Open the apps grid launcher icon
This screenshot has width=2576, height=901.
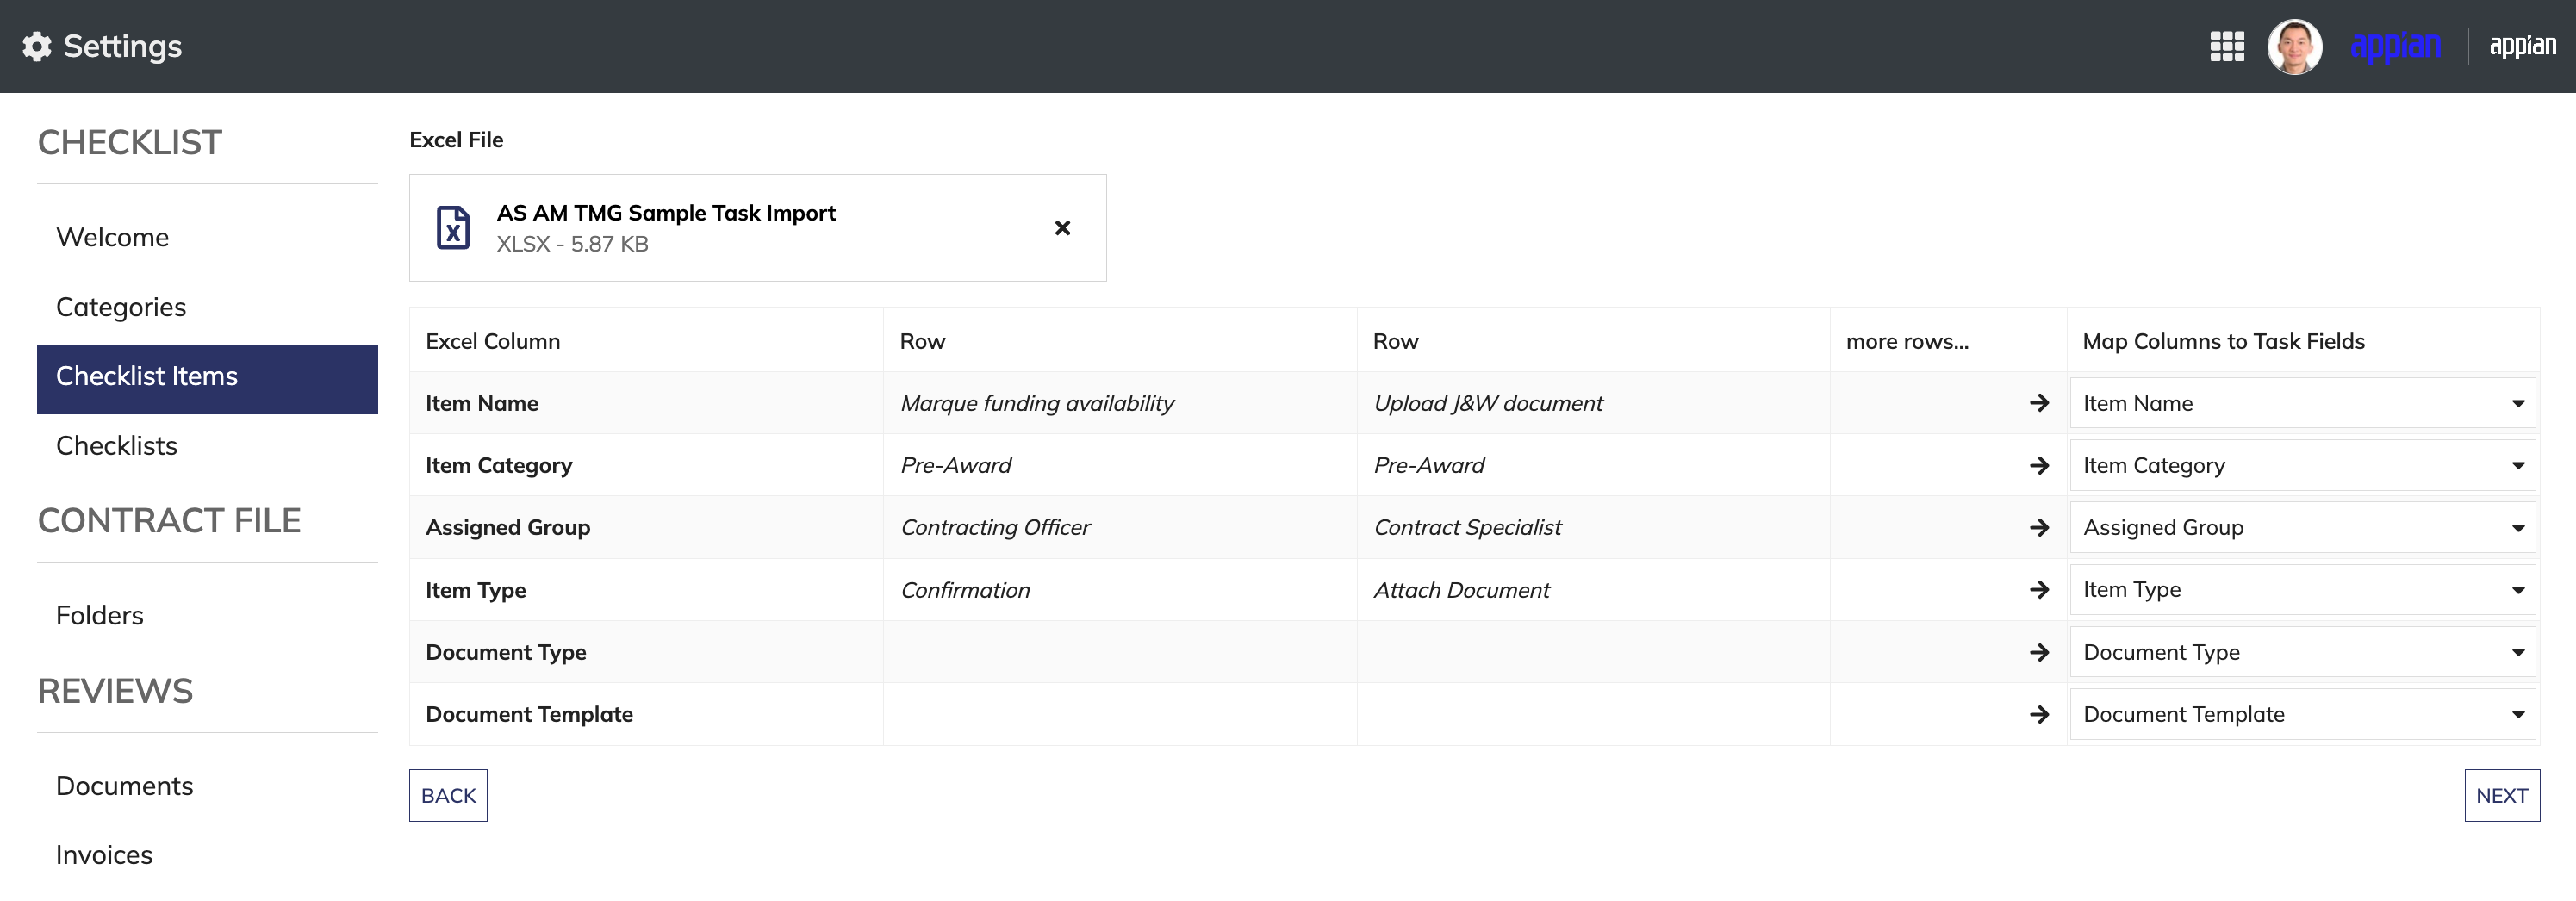click(2227, 46)
